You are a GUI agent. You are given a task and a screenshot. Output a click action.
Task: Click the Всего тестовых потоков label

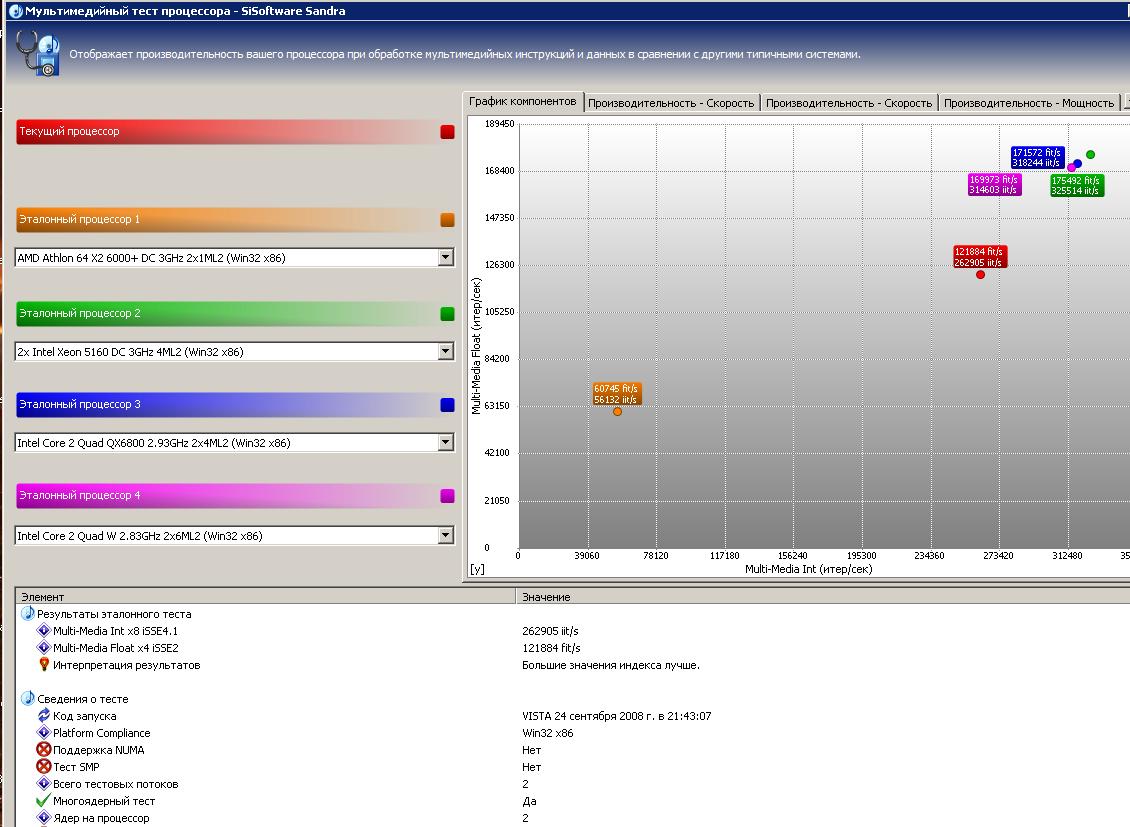[115, 784]
